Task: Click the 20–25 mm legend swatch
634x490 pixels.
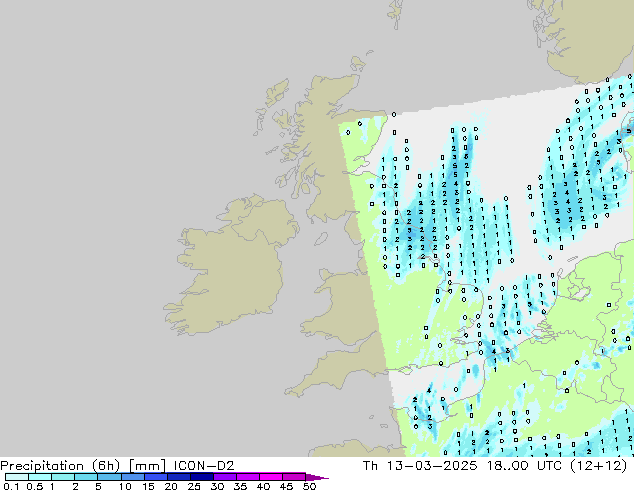Action: click(x=178, y=477)
